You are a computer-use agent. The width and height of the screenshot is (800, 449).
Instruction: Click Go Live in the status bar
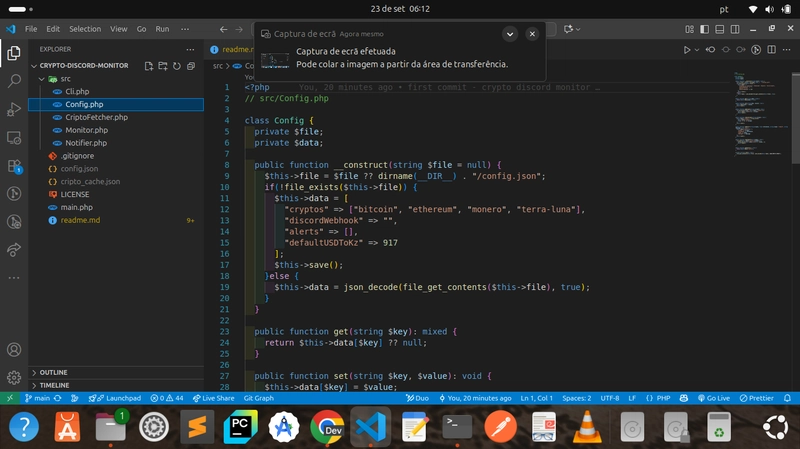coord(711,398)
